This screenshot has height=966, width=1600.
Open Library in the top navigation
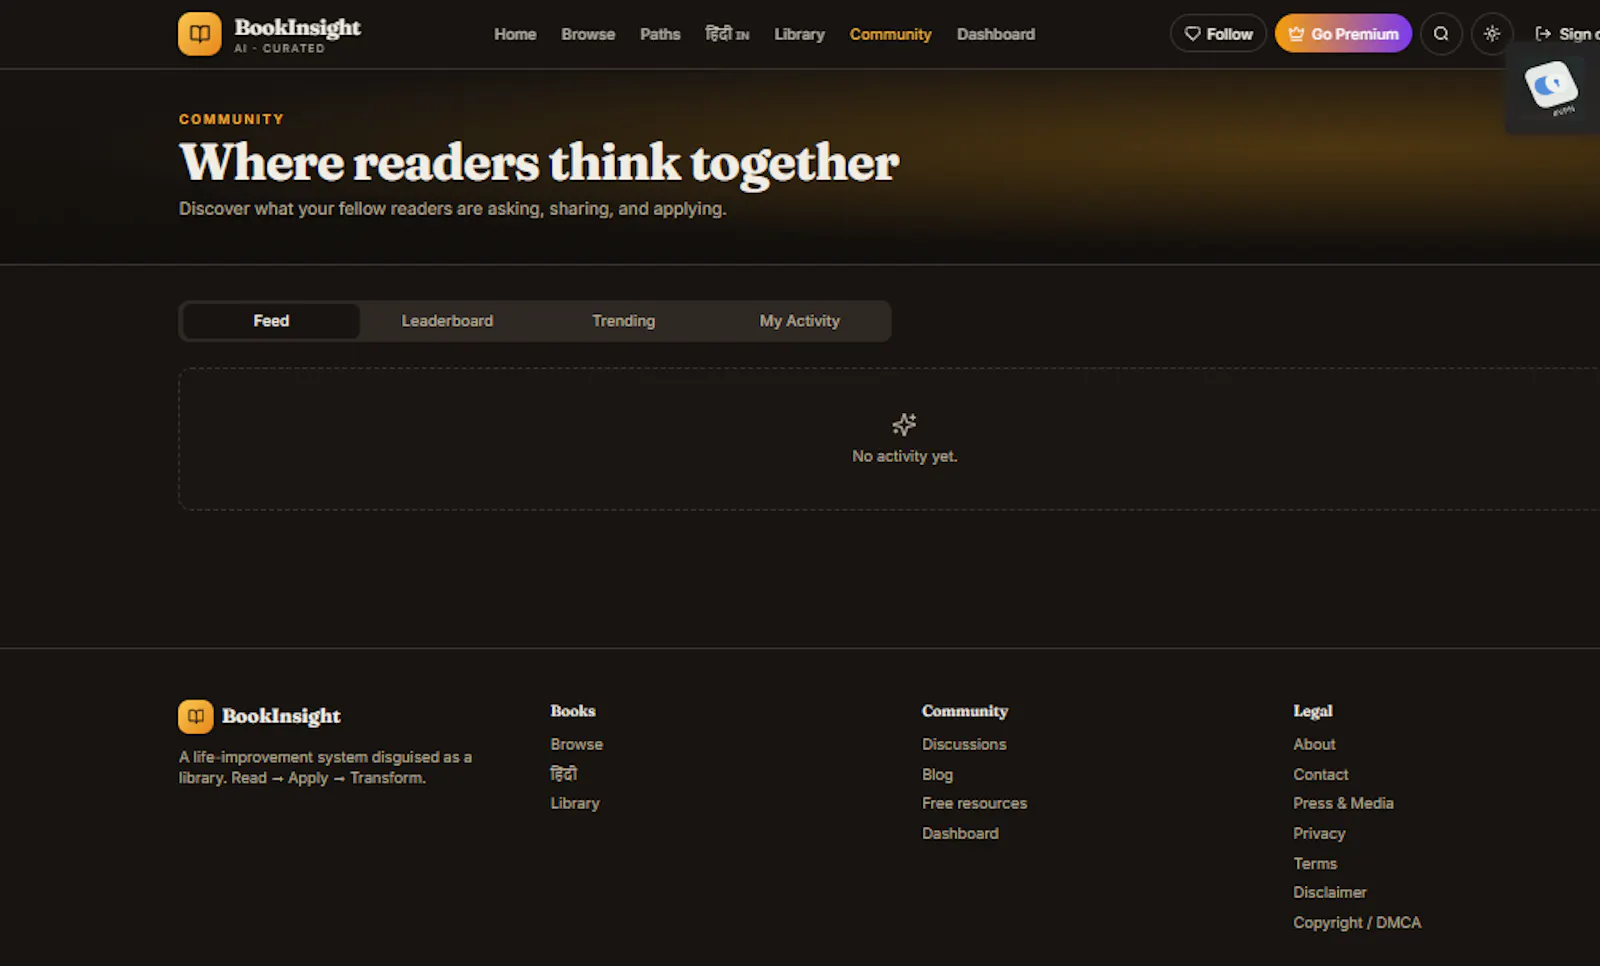tap(799, 34)
